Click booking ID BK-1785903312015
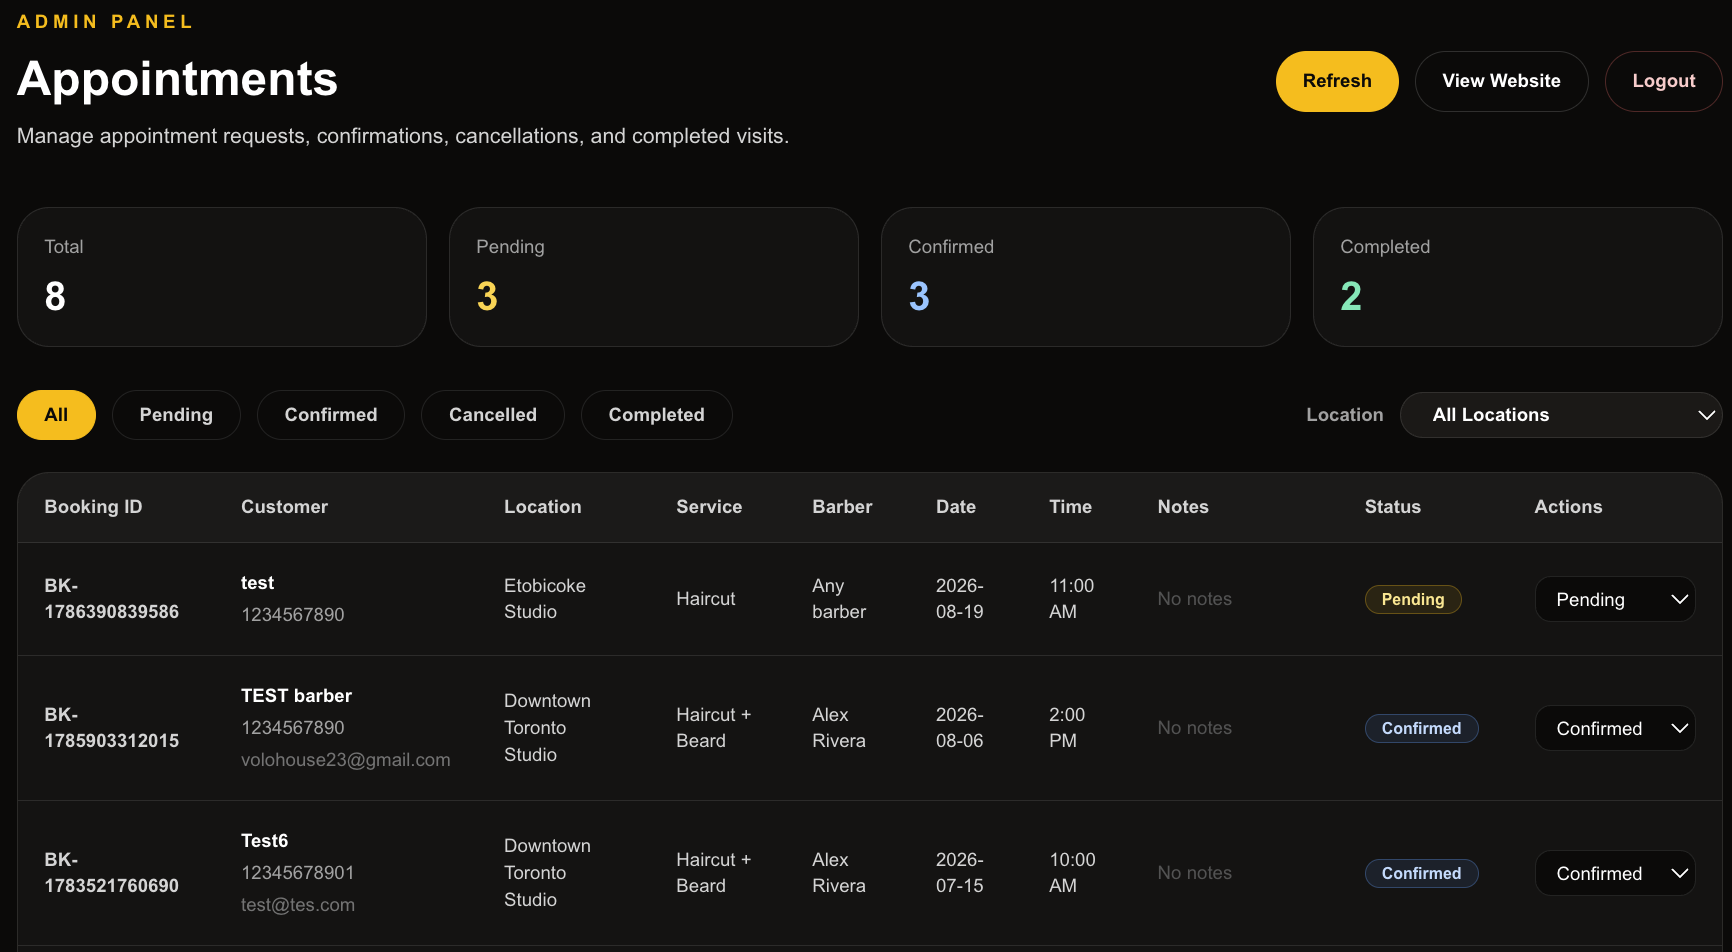1732x952 pixels. 112,728
